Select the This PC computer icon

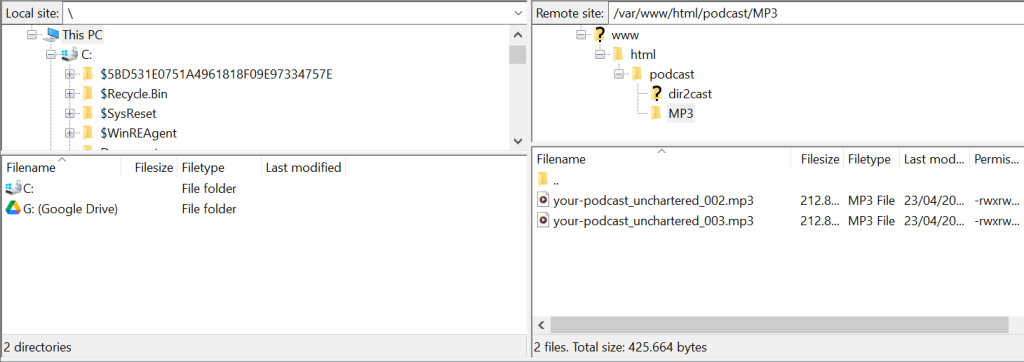51,35
